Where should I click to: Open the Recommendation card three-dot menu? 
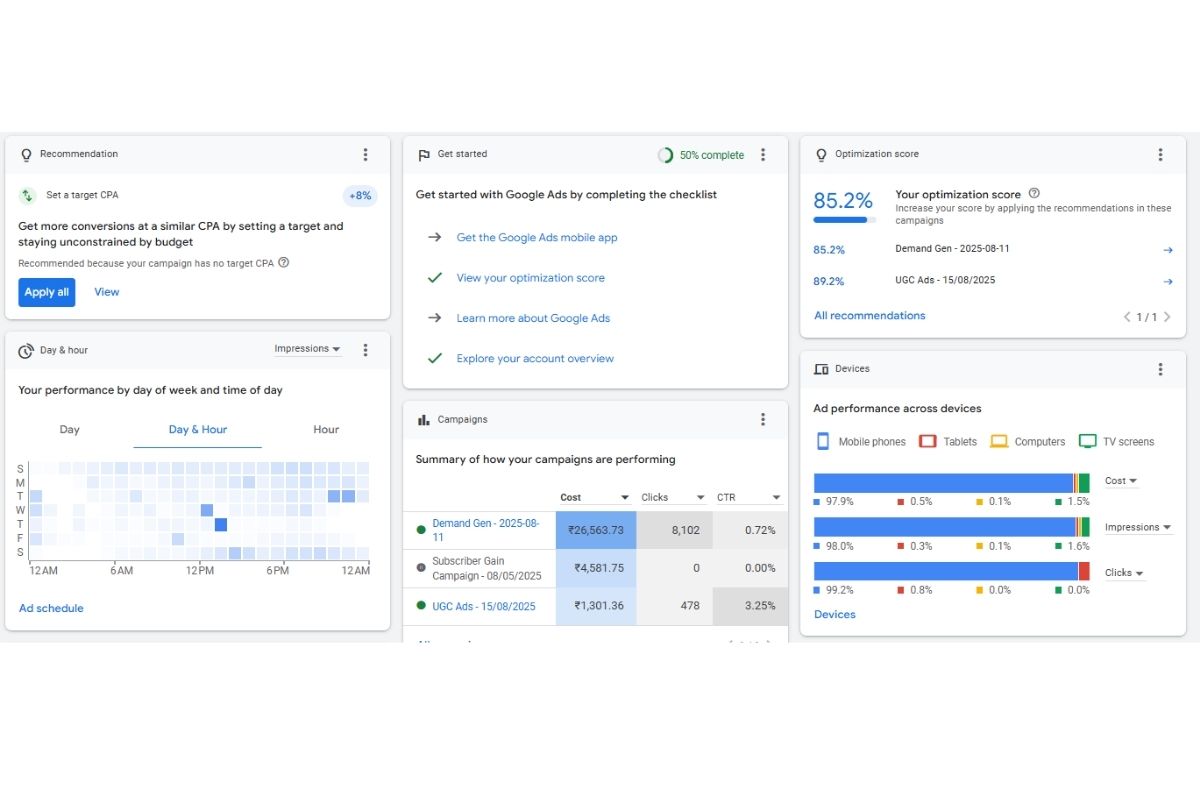click(x=365, y=155)
